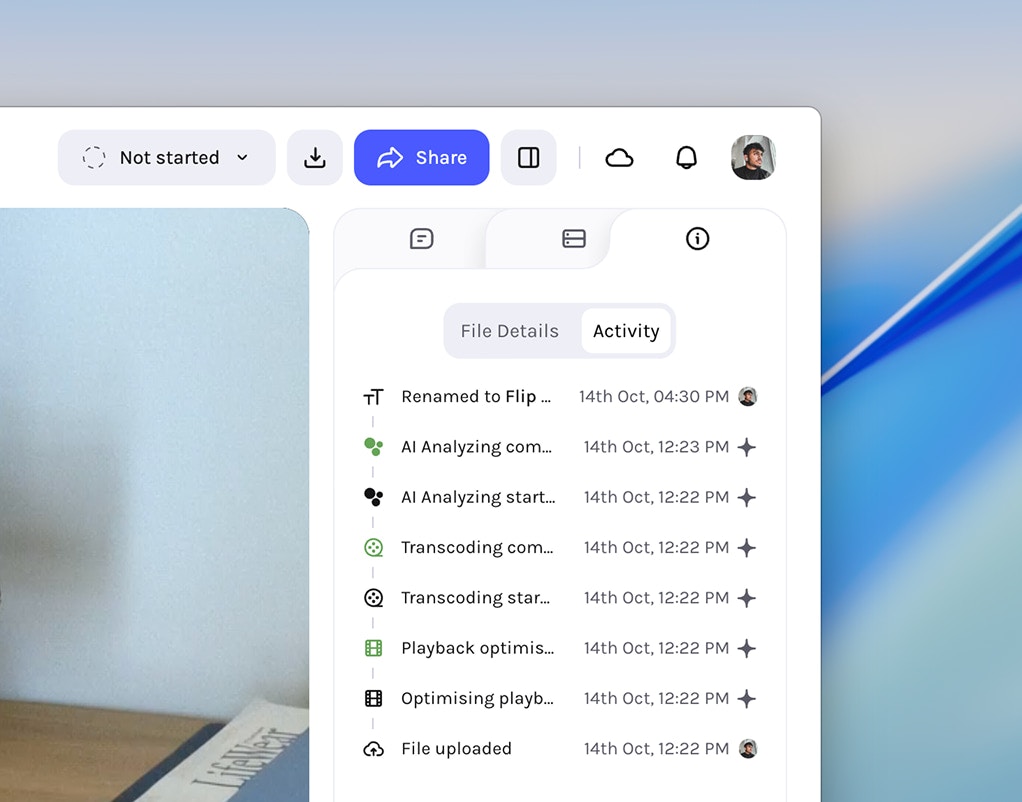The width and height of the screenshot is (1022, 802).
Task: Open the user profile avatar
Action: click(x=753, y=157)
